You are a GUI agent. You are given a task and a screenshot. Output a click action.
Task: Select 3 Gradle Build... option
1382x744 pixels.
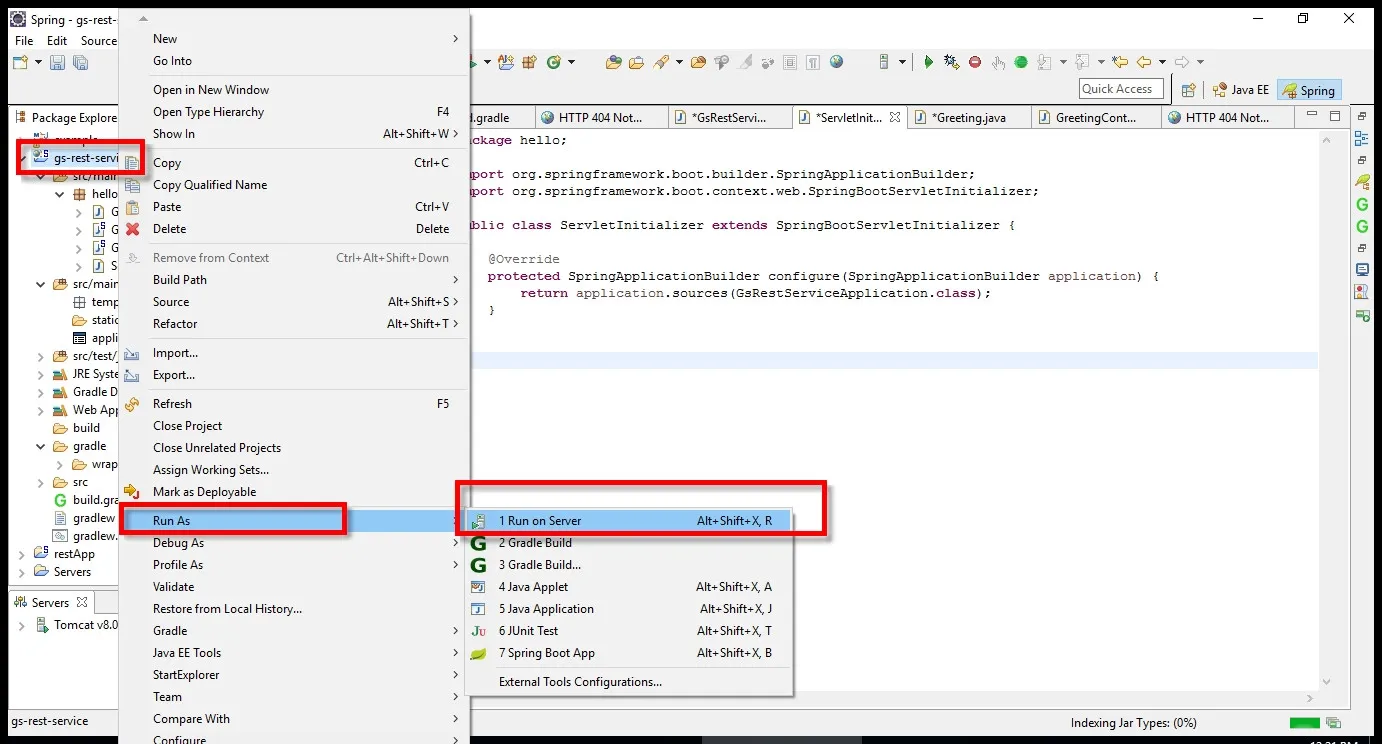[629, 565]
